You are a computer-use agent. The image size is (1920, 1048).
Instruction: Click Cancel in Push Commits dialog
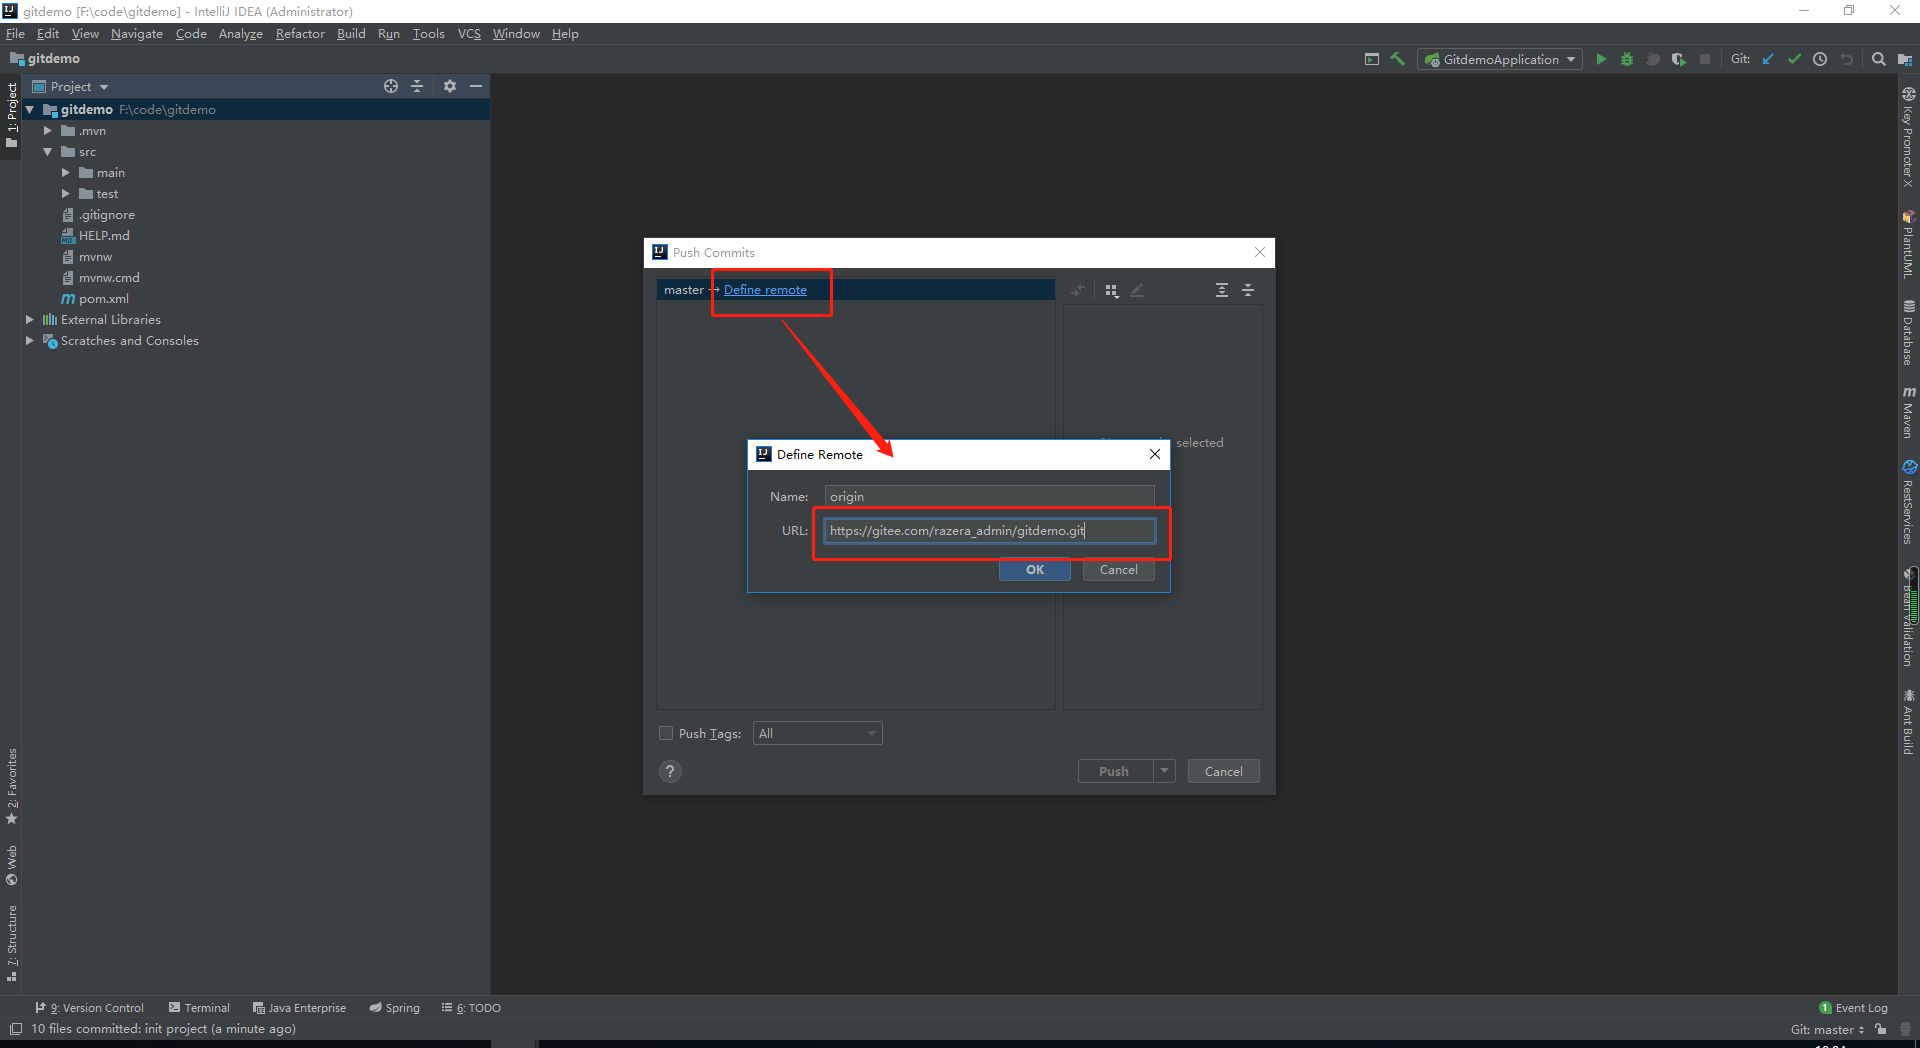1223,771
